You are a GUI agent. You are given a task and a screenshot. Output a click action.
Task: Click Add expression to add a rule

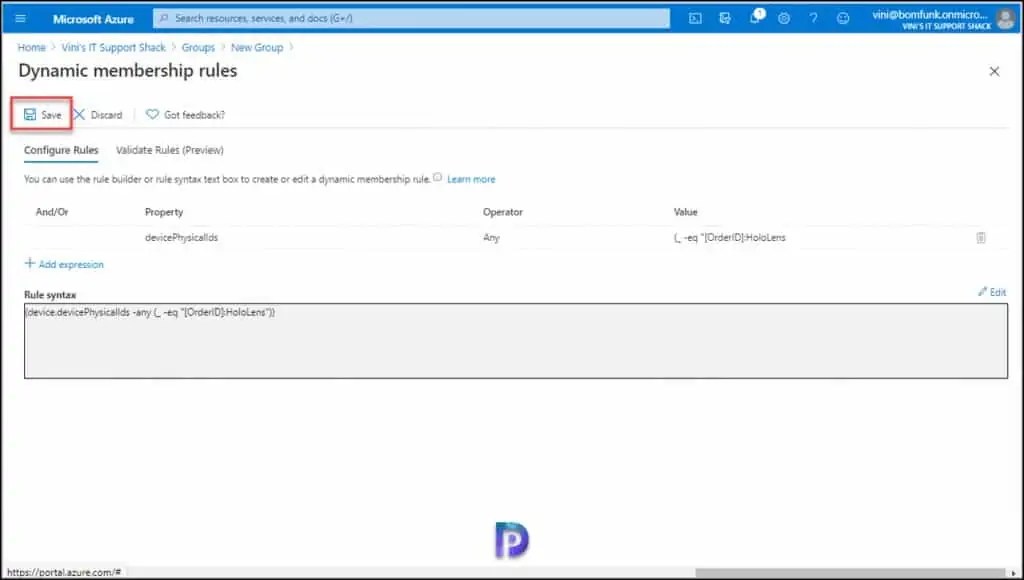click(64, 264)
